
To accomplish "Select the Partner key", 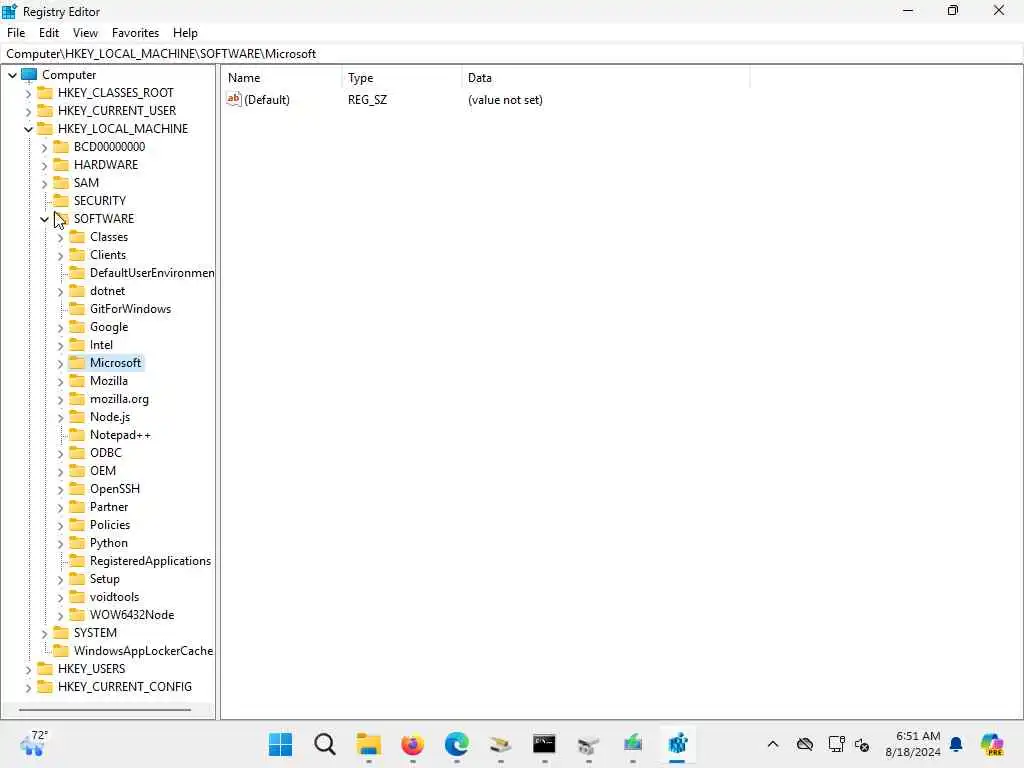I will pyautogui.click(x=109, y=507).
